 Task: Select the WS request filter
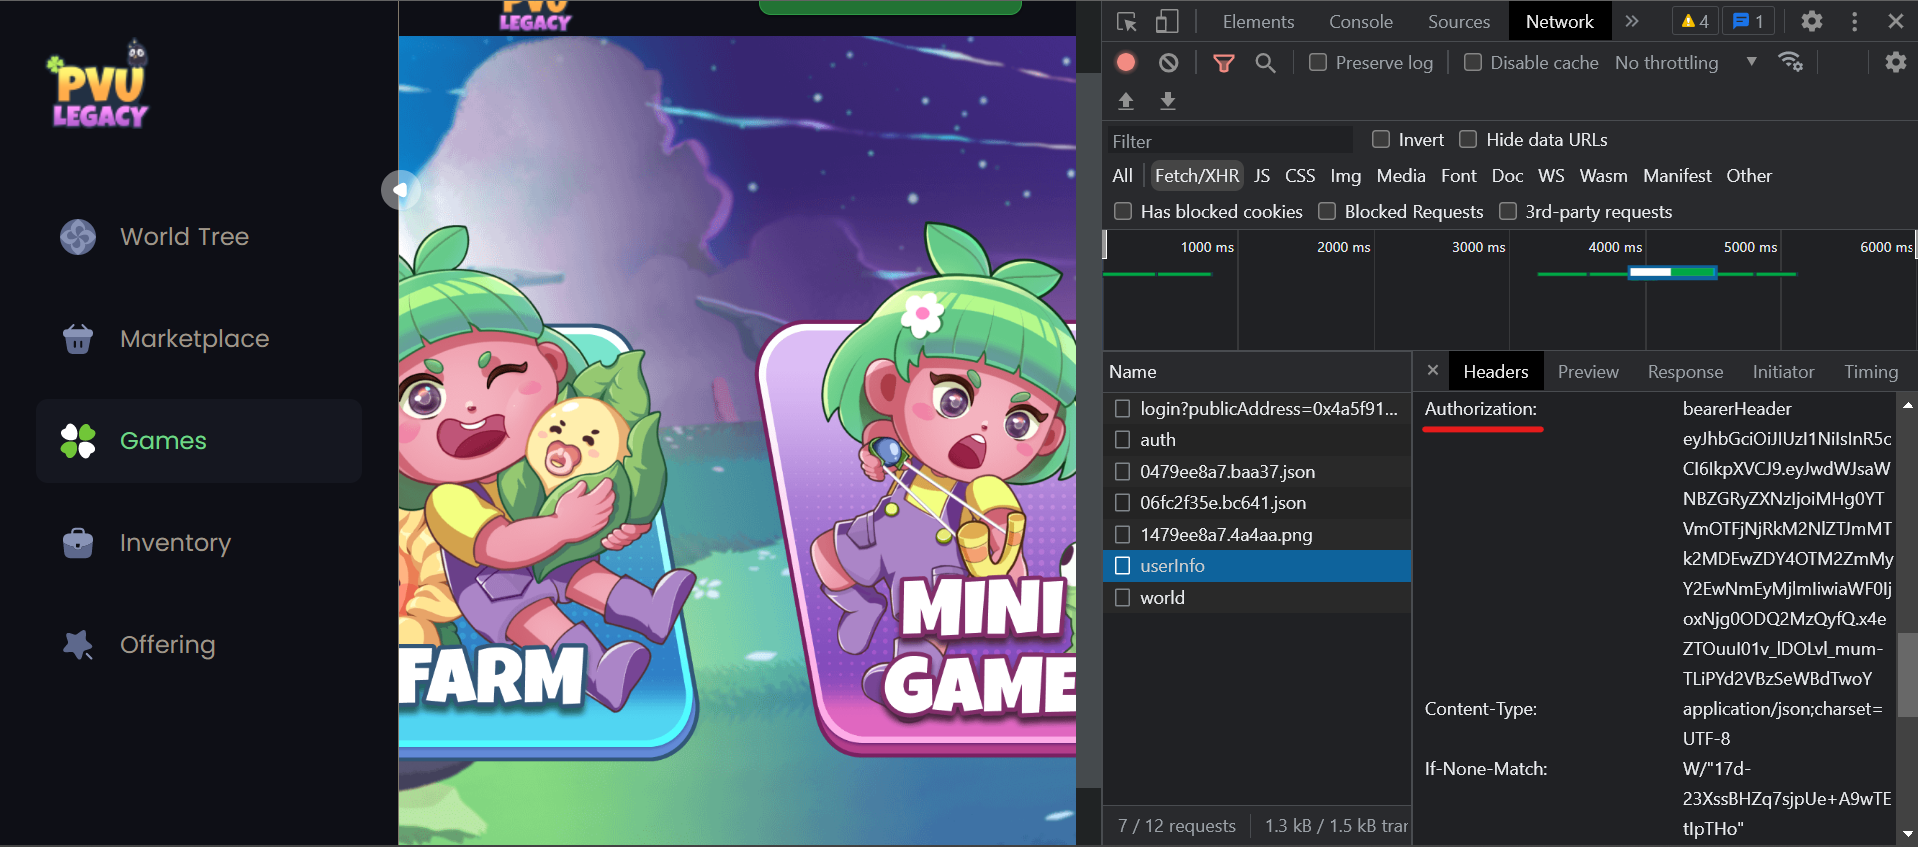click(x=1551, y=176)
